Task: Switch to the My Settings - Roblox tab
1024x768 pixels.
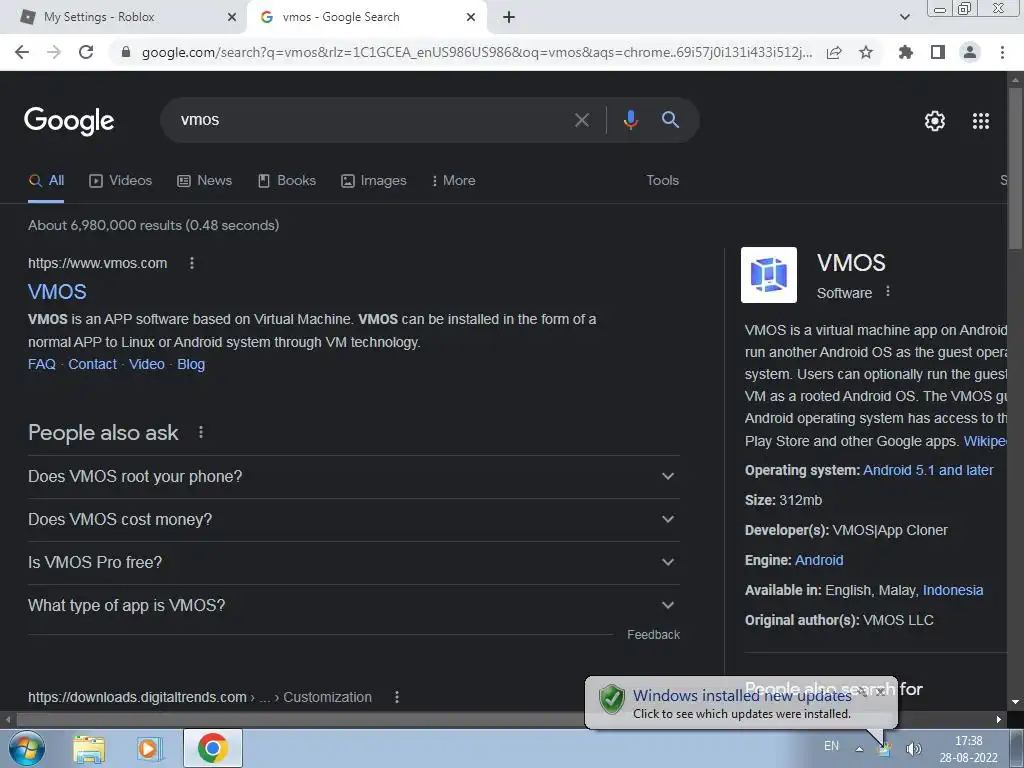Action: (x=124, y=17)
